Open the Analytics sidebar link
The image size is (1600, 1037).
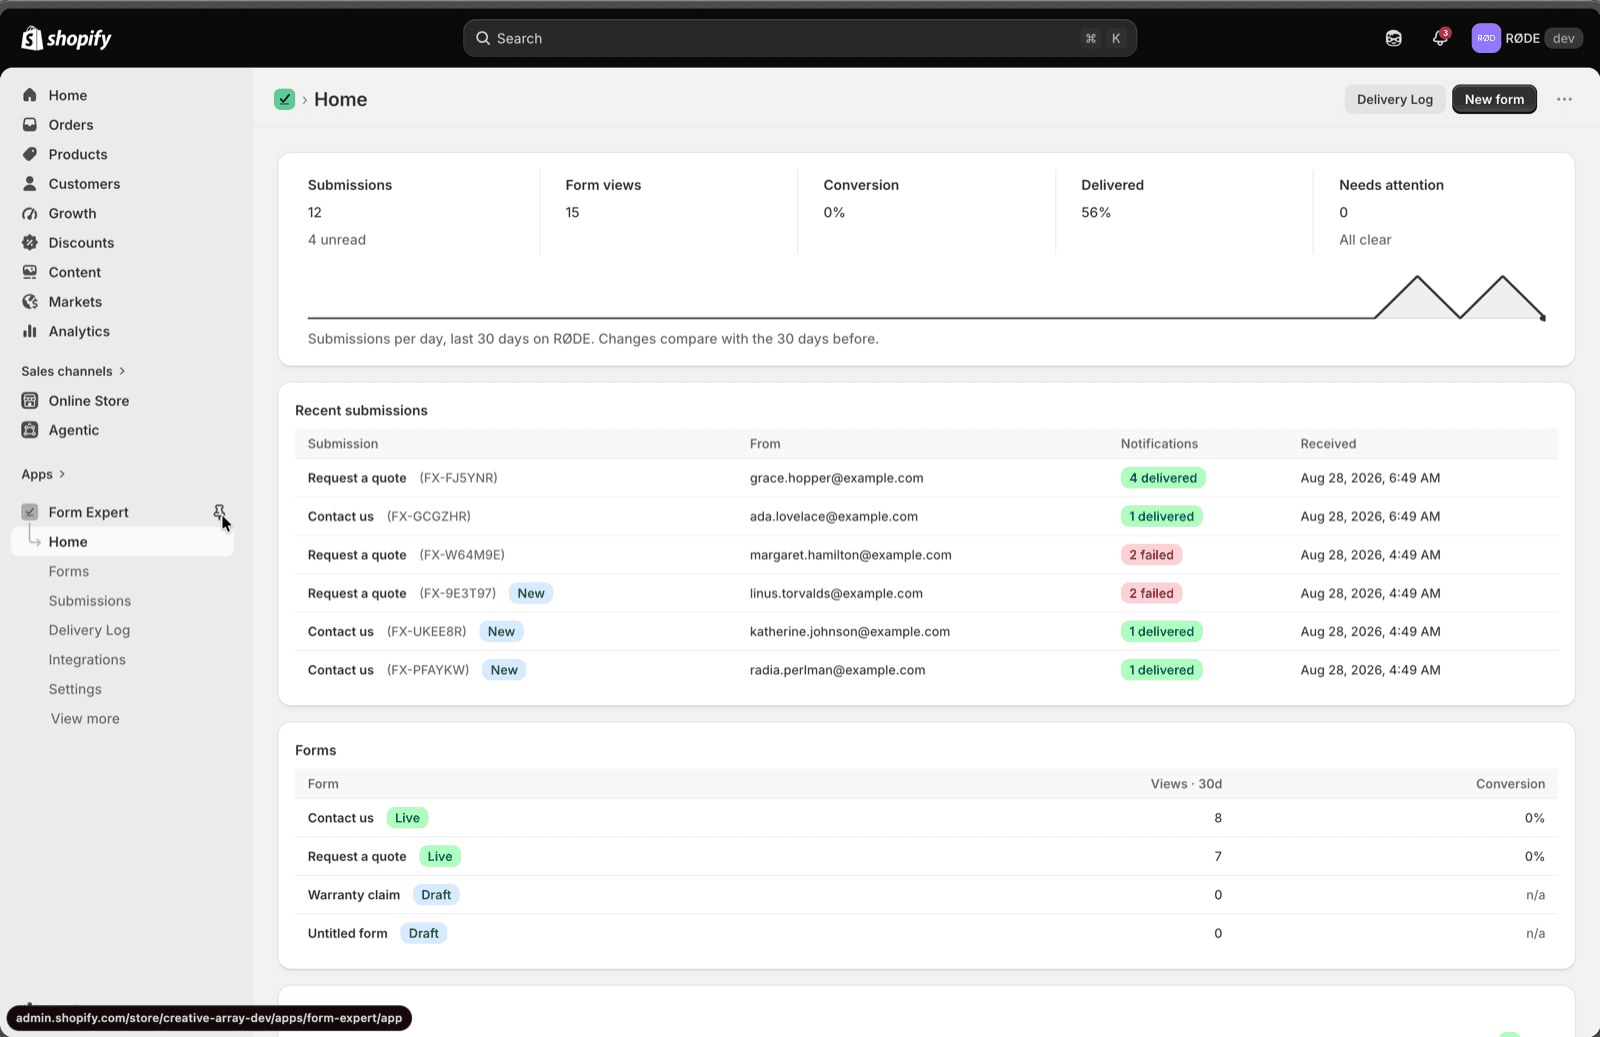tap(79, 331)
